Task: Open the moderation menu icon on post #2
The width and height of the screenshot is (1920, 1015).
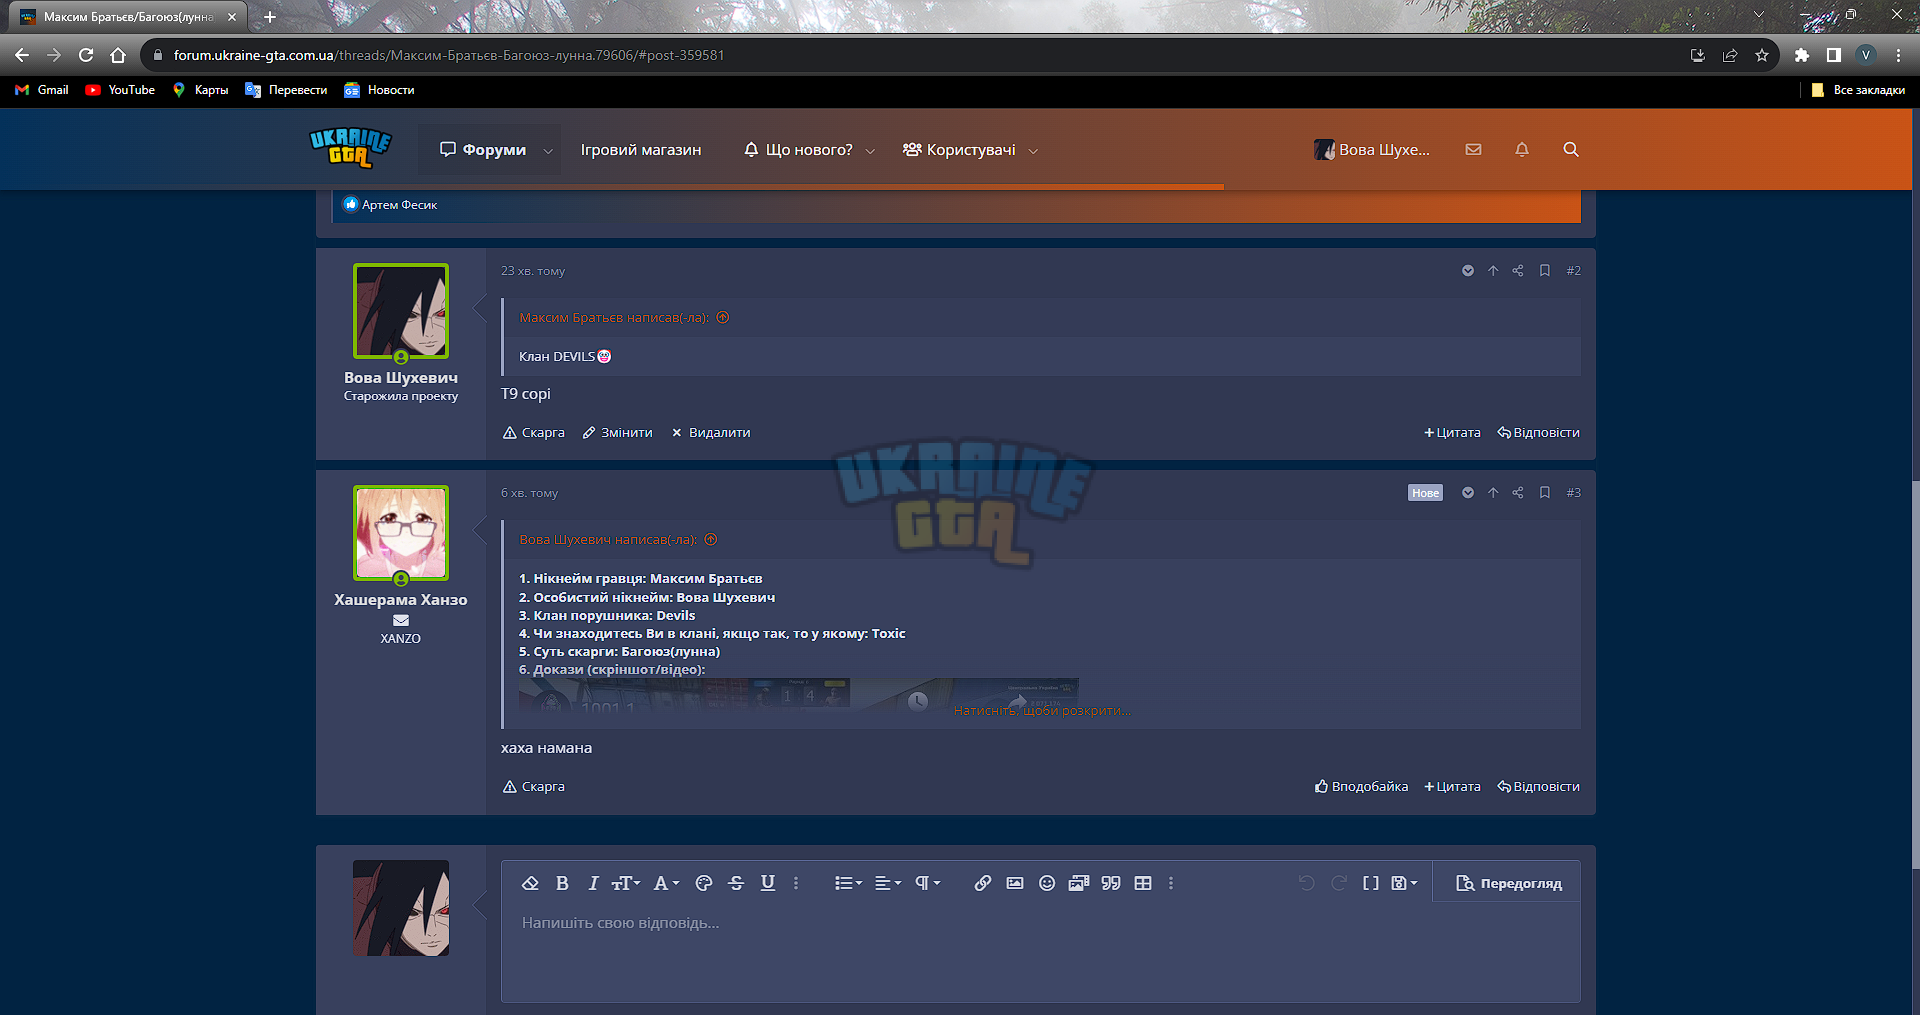Action: [1468, 271]
